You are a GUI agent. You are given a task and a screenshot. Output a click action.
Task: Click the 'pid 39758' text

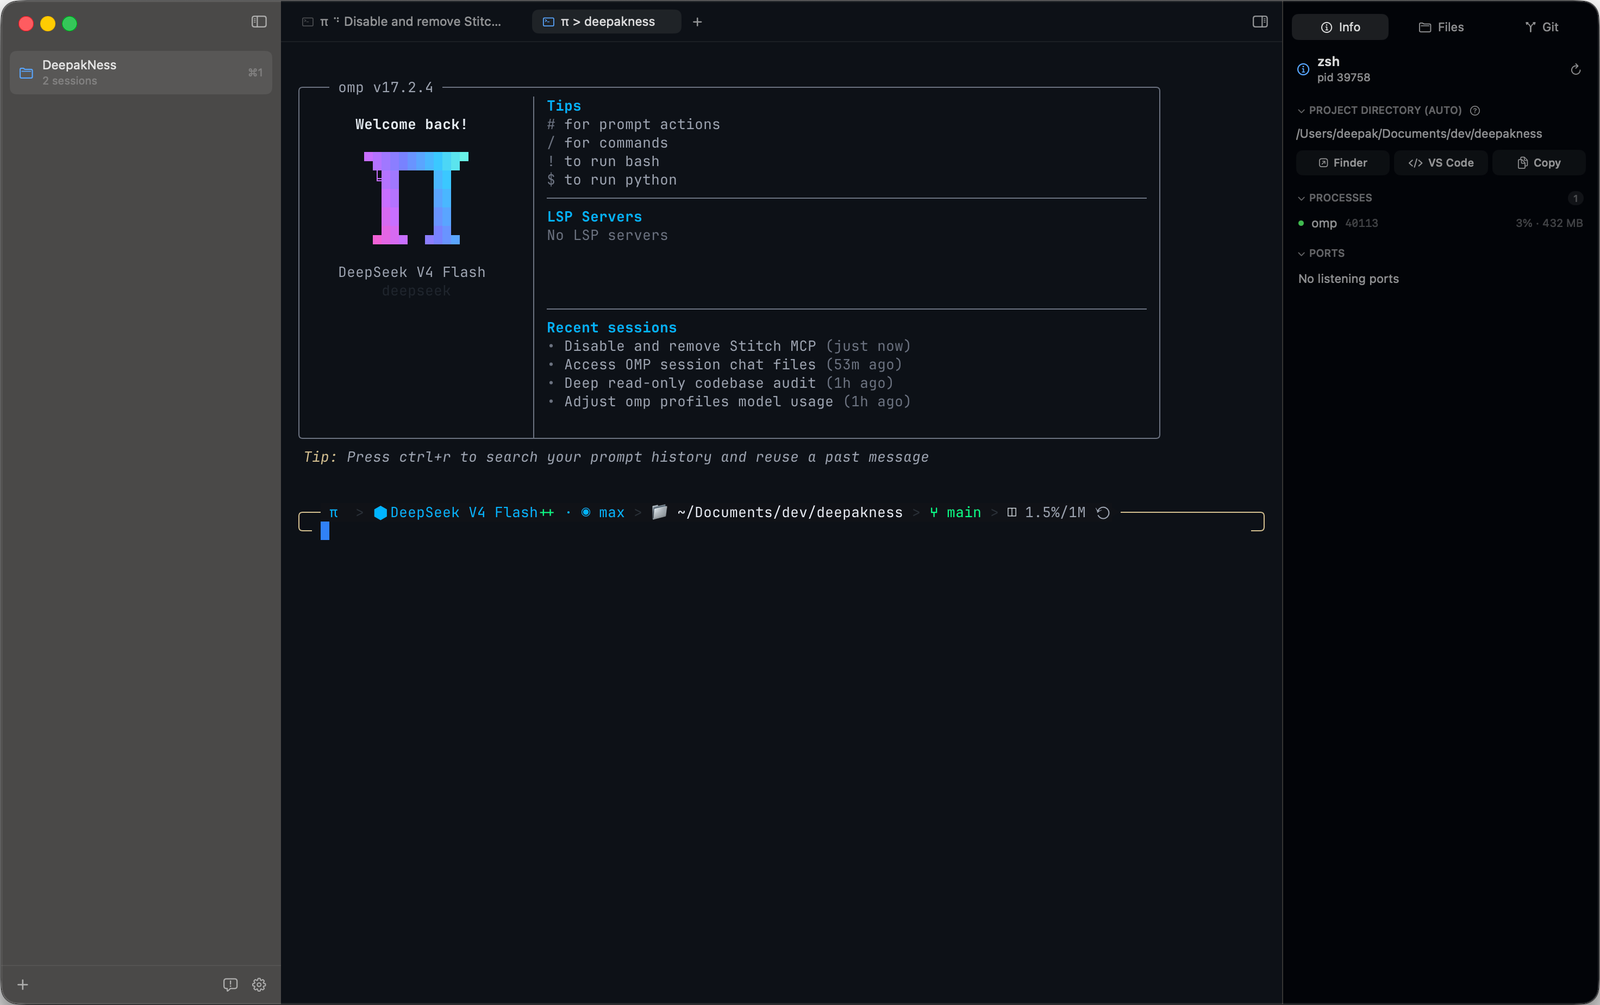1343,78
